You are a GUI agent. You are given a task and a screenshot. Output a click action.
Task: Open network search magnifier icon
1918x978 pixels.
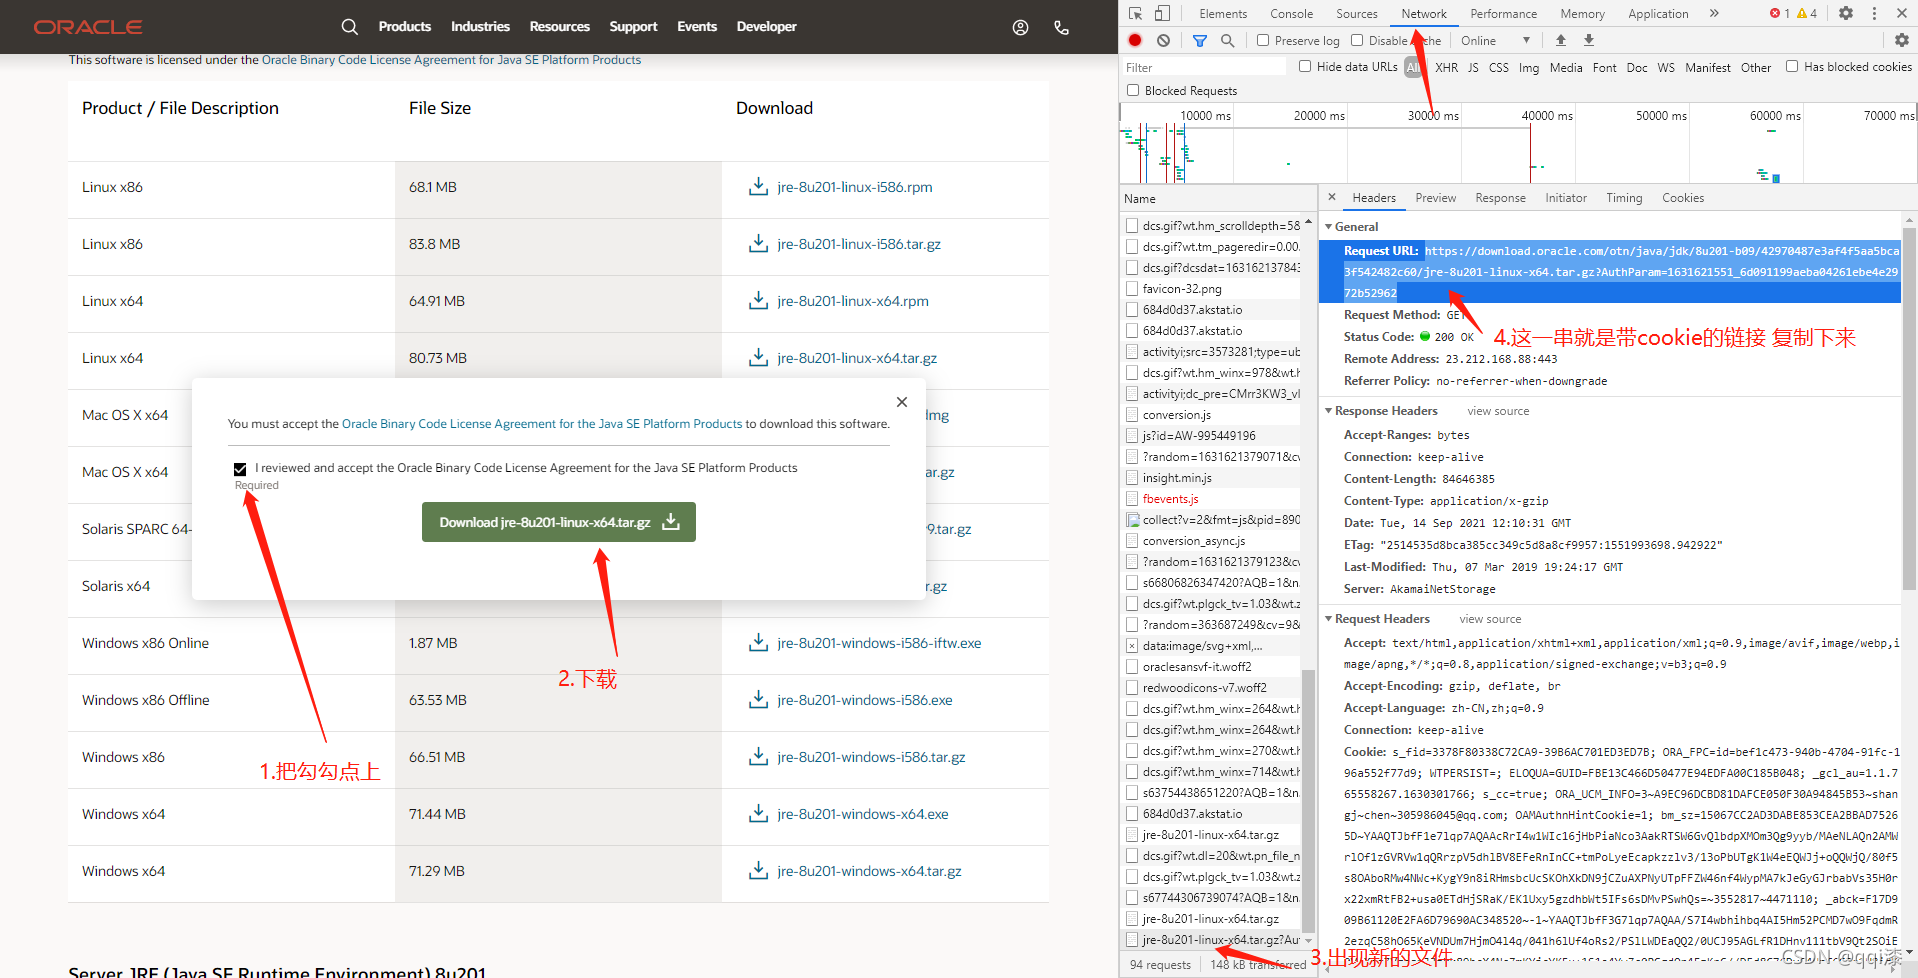tap(1227, 40)
